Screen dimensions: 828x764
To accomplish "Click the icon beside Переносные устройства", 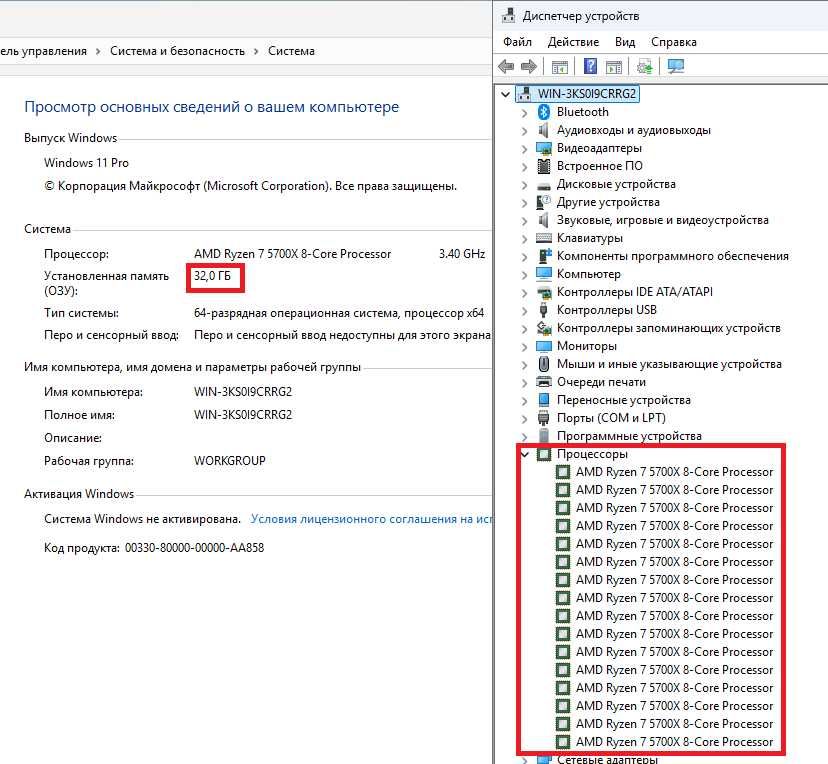I will click(543, 400).
